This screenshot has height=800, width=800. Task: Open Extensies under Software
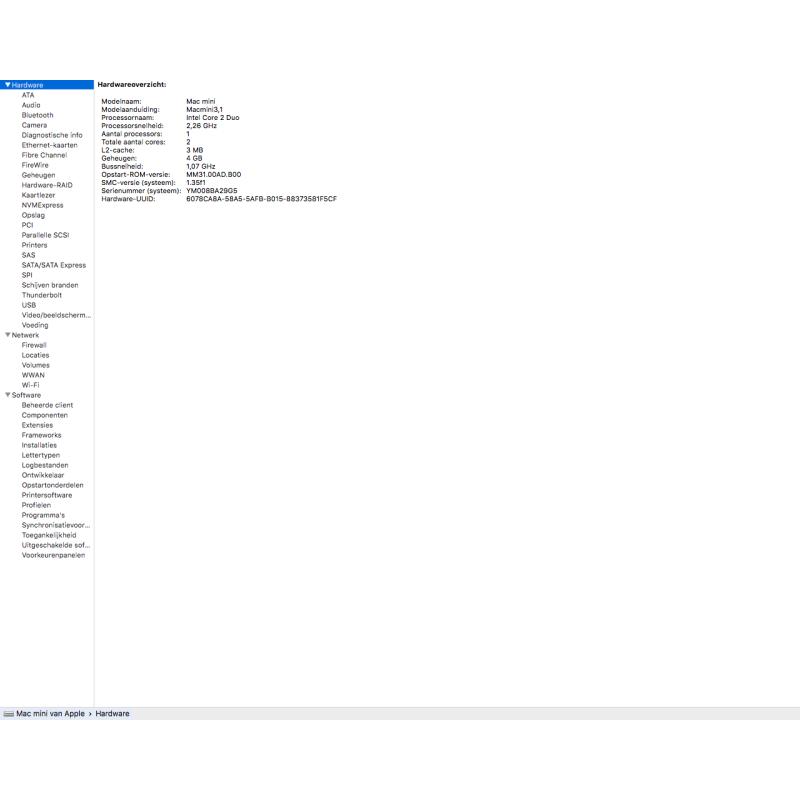pyautogui.click(x=37, y=425)
